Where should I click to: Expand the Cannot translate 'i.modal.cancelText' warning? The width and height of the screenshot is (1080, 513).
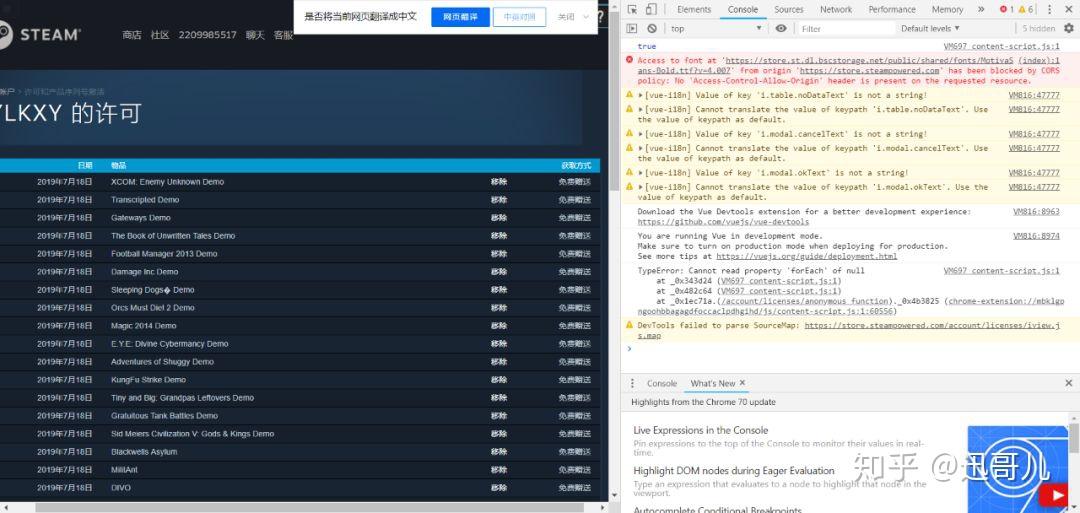641,148
